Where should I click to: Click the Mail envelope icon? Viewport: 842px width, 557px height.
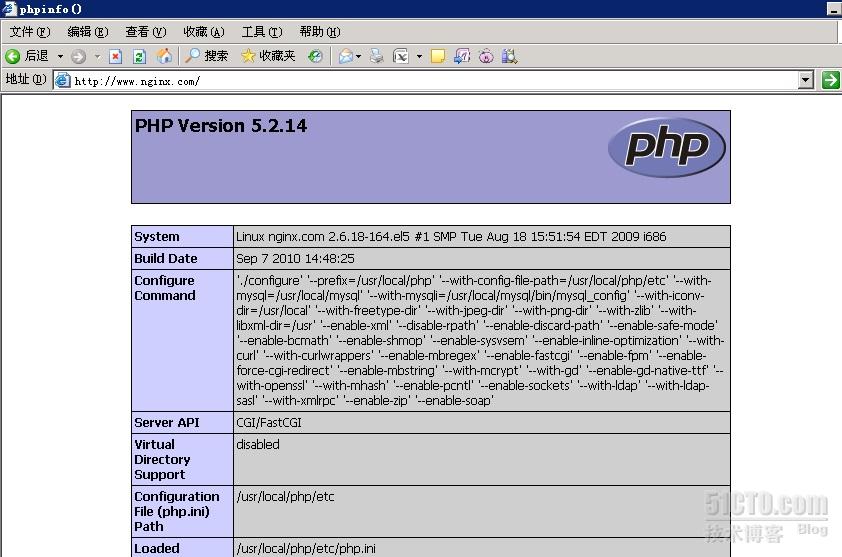(346, 56)
